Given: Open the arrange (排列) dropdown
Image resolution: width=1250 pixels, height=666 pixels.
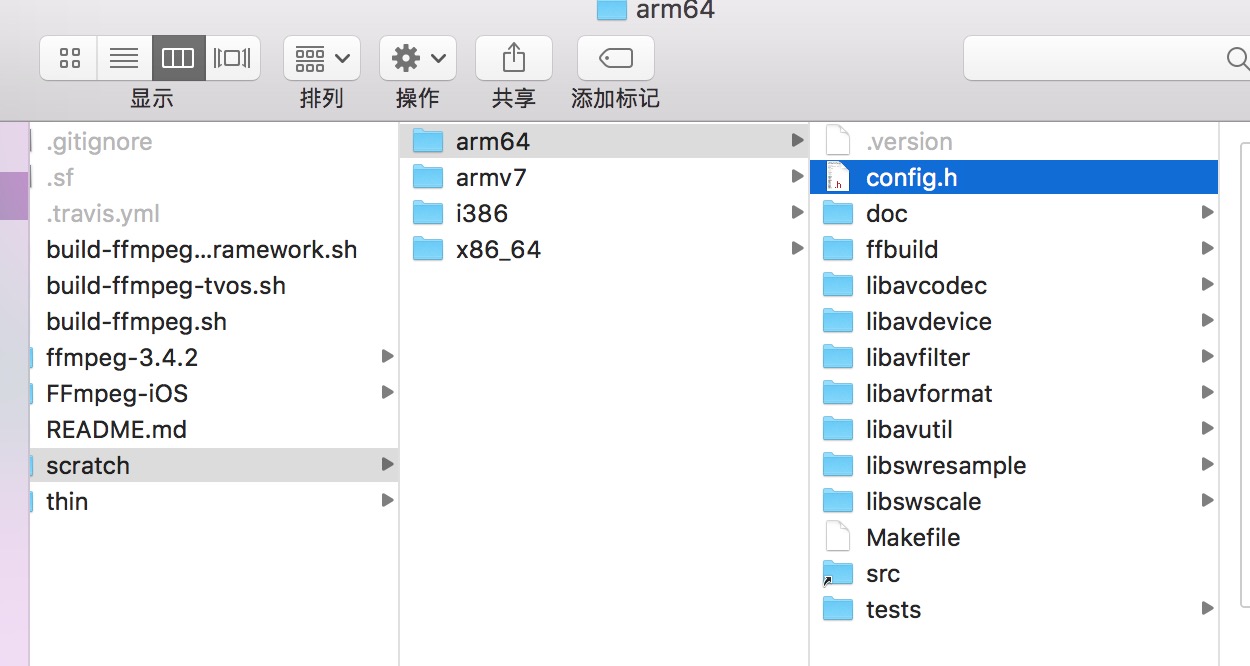Looking at the screenshot, I should pyautogui.click(x=322, y=58).
